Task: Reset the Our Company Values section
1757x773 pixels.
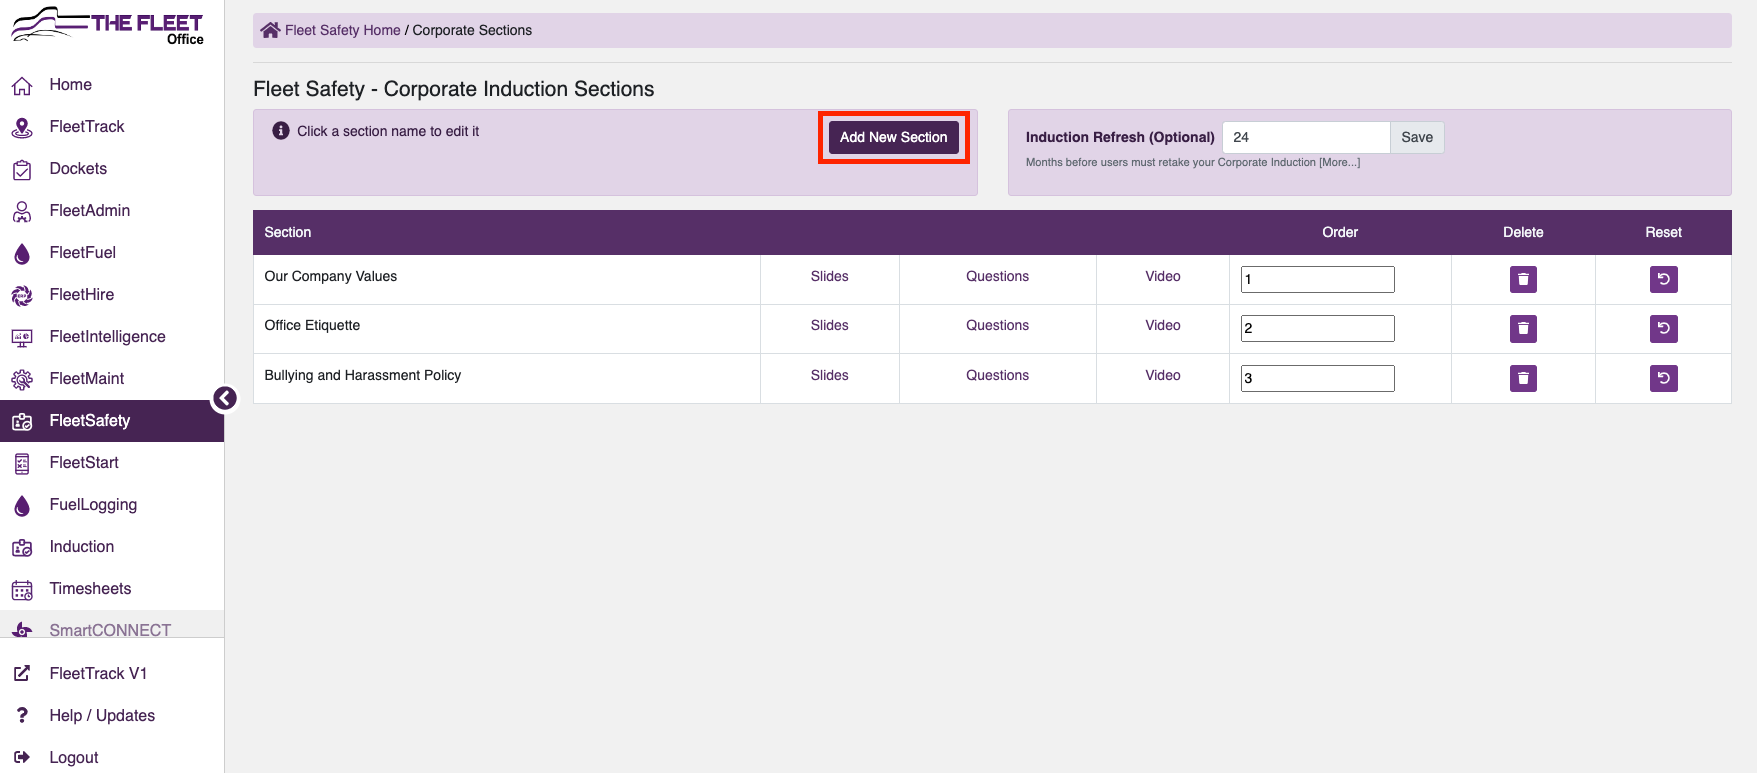Action: pos(1664,279)
